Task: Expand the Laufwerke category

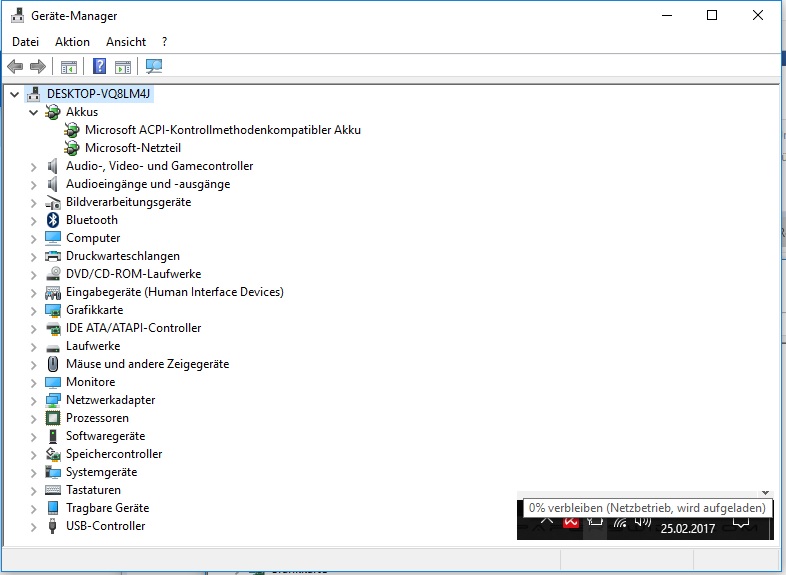Action: point(34,347)
